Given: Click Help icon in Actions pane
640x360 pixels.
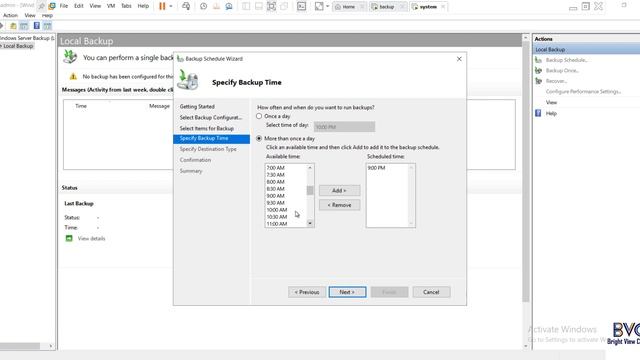Looking at the screenshot, I should [538, 113].
